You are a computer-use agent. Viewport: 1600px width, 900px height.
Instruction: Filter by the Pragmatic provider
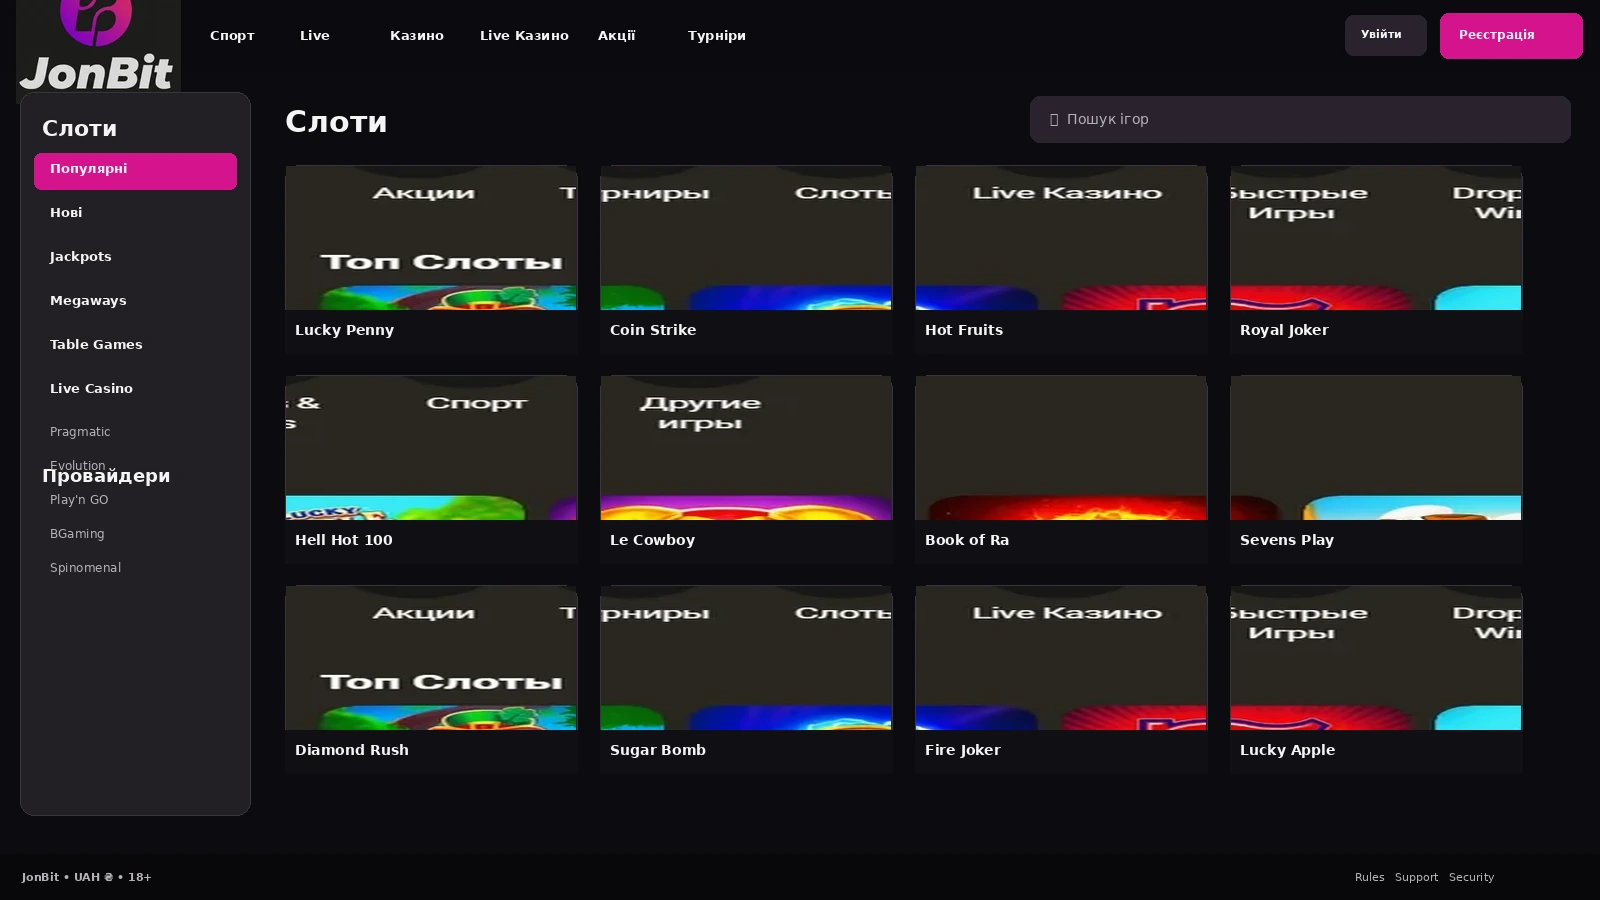point(80,432)
